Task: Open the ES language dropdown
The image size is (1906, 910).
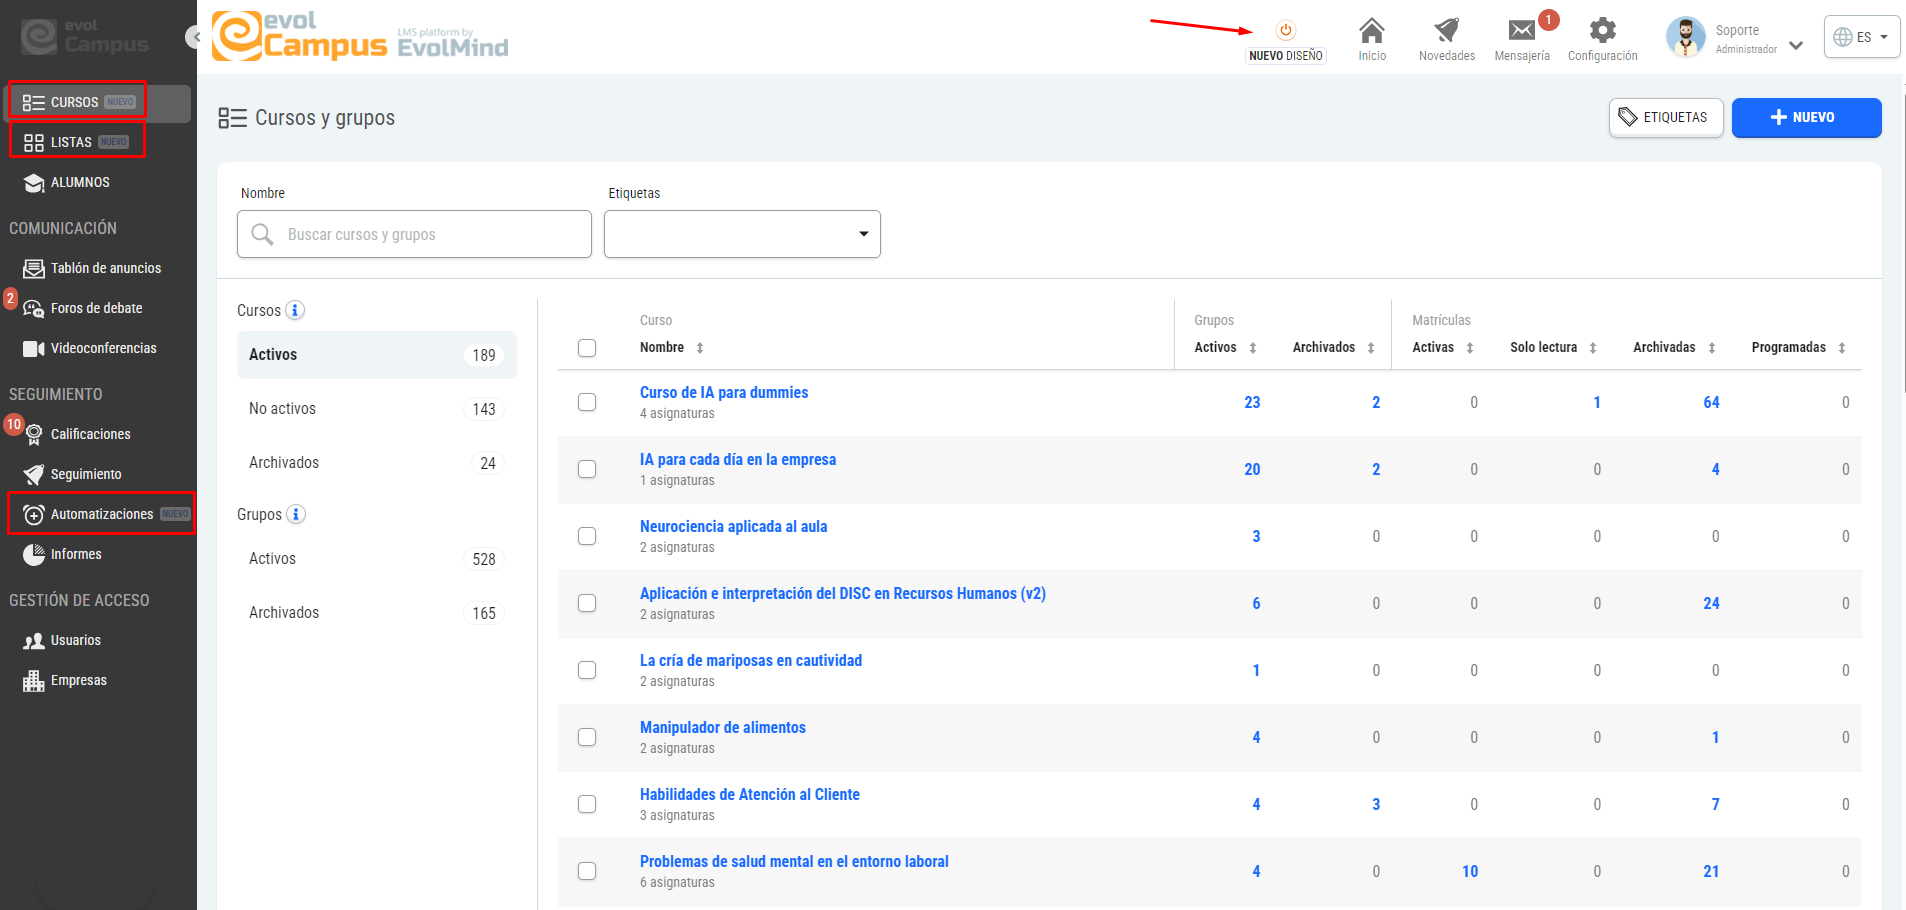Action: click(1861, 37)
